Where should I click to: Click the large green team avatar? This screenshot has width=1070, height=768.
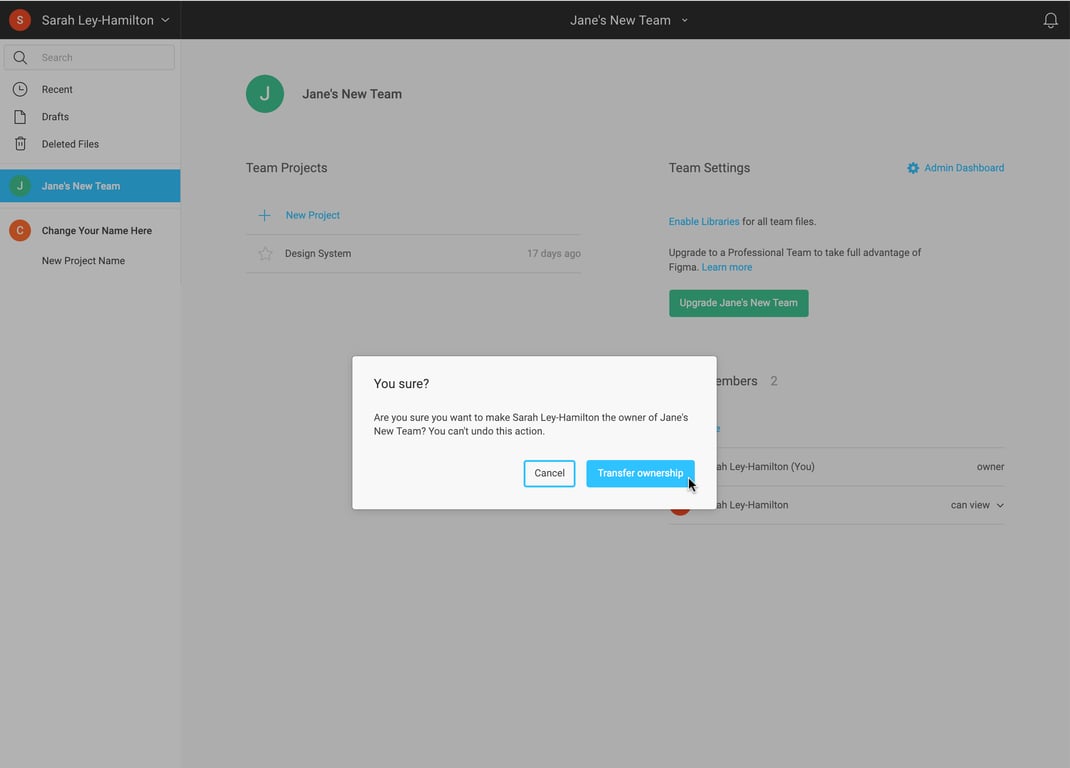265,94
